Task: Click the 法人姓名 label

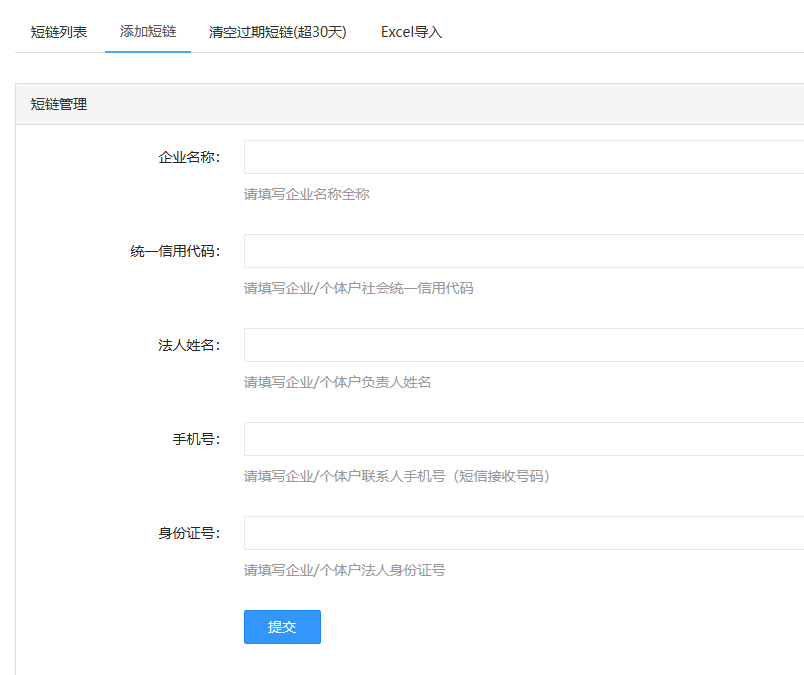Action: click(189, 345)
